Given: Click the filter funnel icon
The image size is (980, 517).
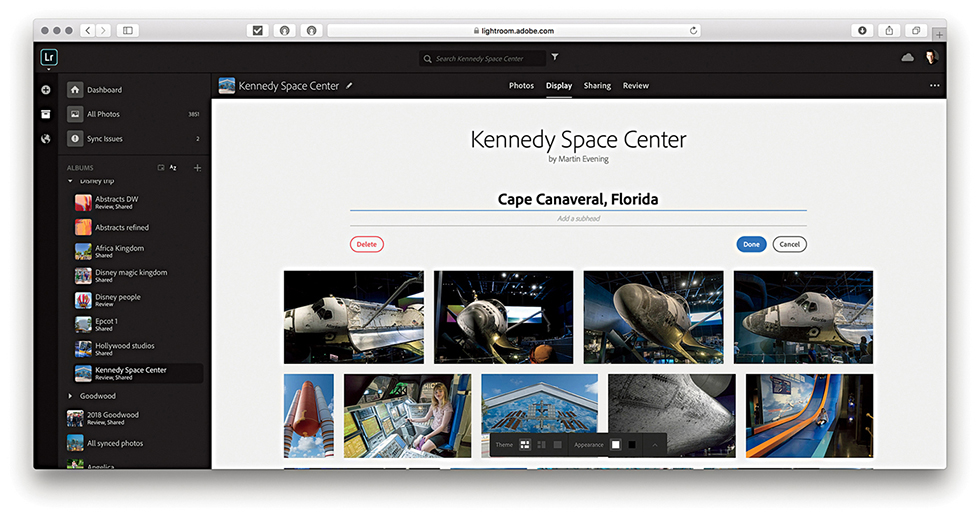Looking at the screenshot, I should (x=554, y=57).
